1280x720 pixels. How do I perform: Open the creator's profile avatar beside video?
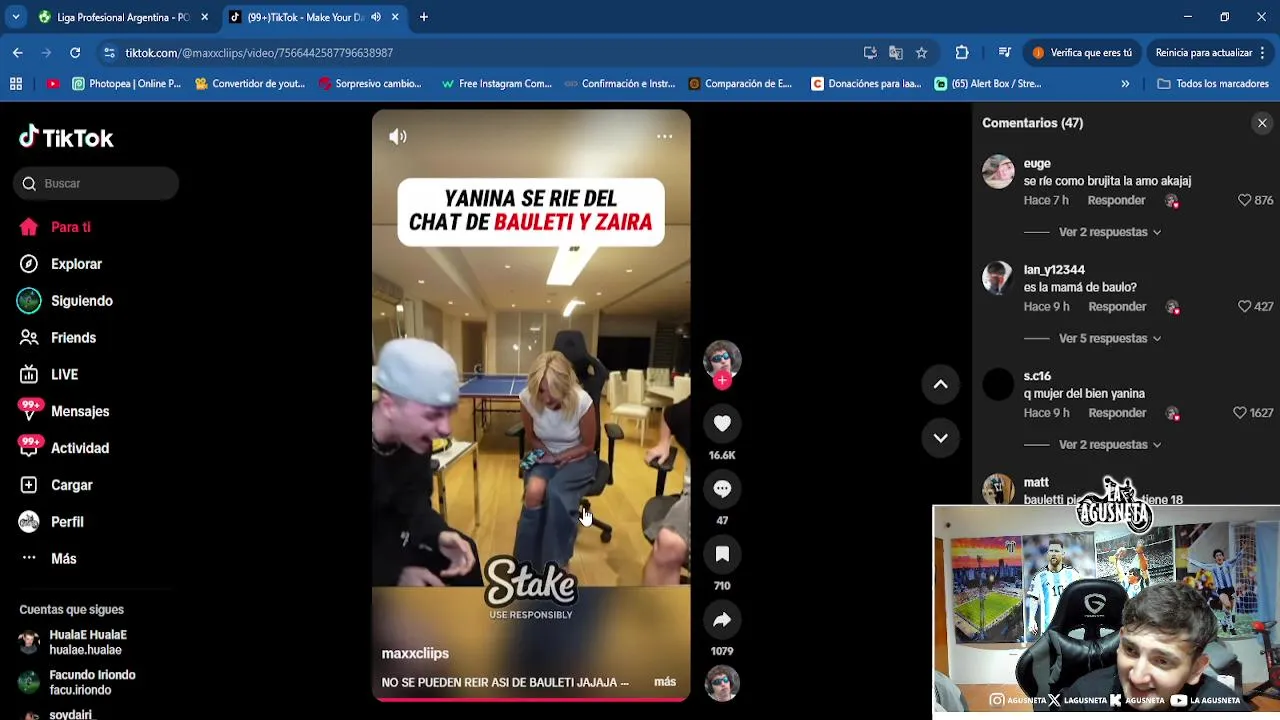722,359
